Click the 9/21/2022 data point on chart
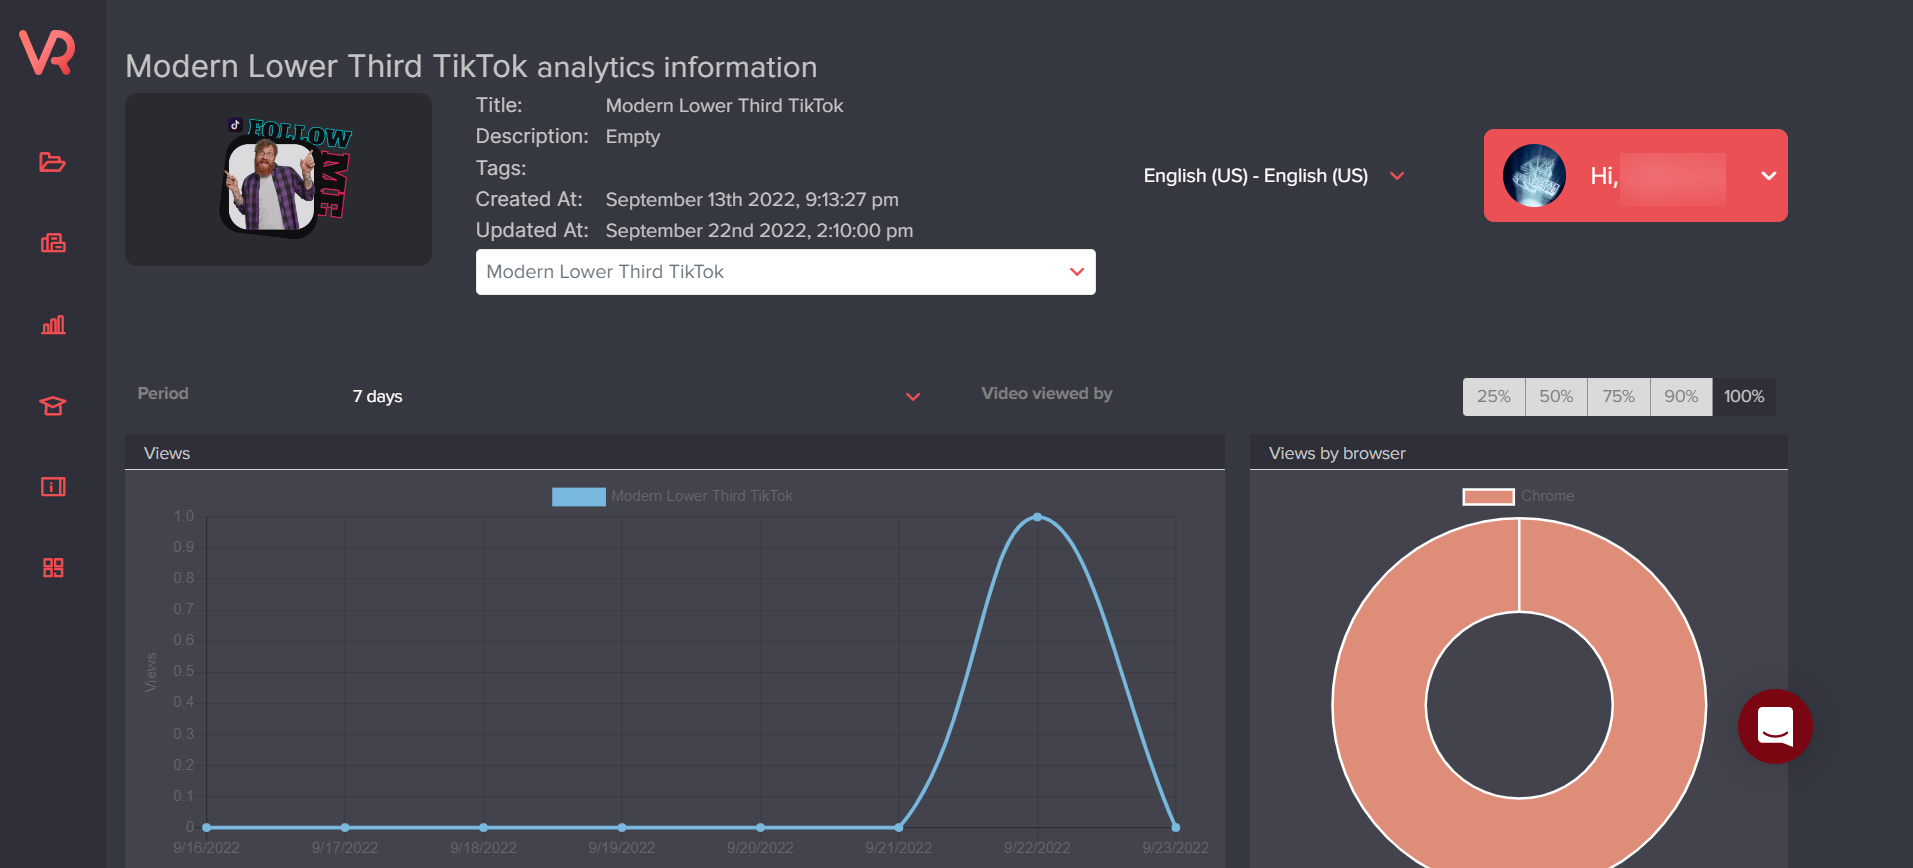Viewport: 1913px width, 868px height. (899, 827)
